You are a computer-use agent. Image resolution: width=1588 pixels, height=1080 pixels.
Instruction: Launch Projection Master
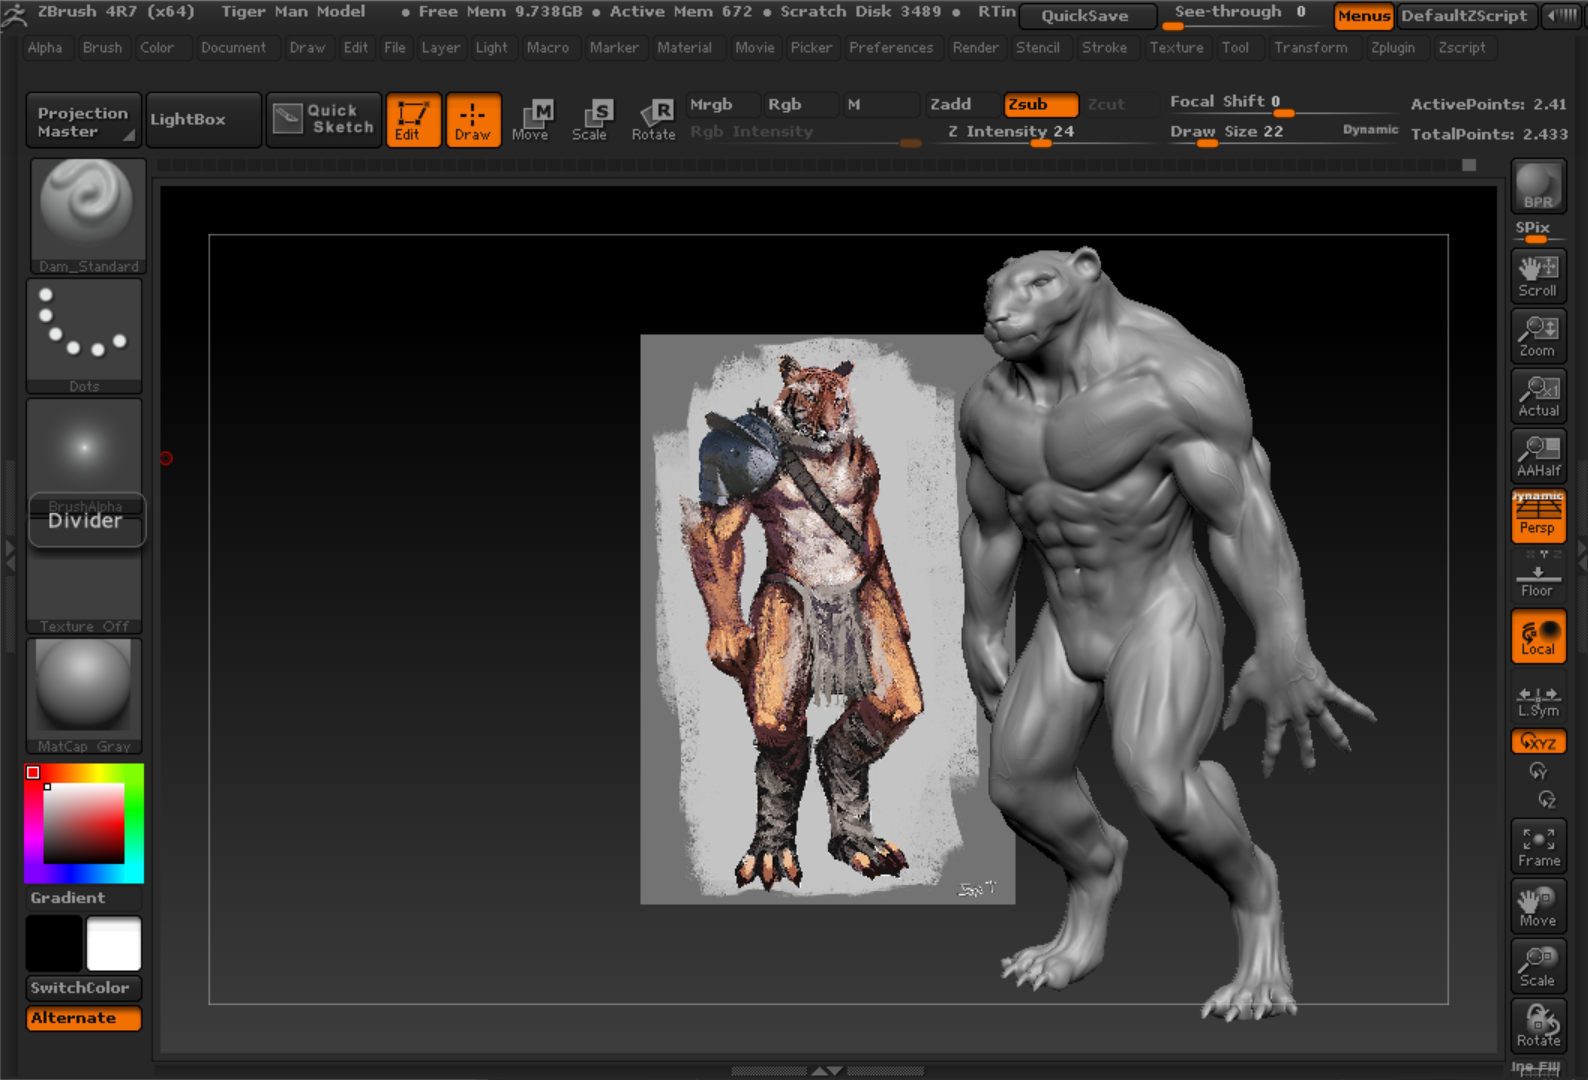[x=83, y=120]
